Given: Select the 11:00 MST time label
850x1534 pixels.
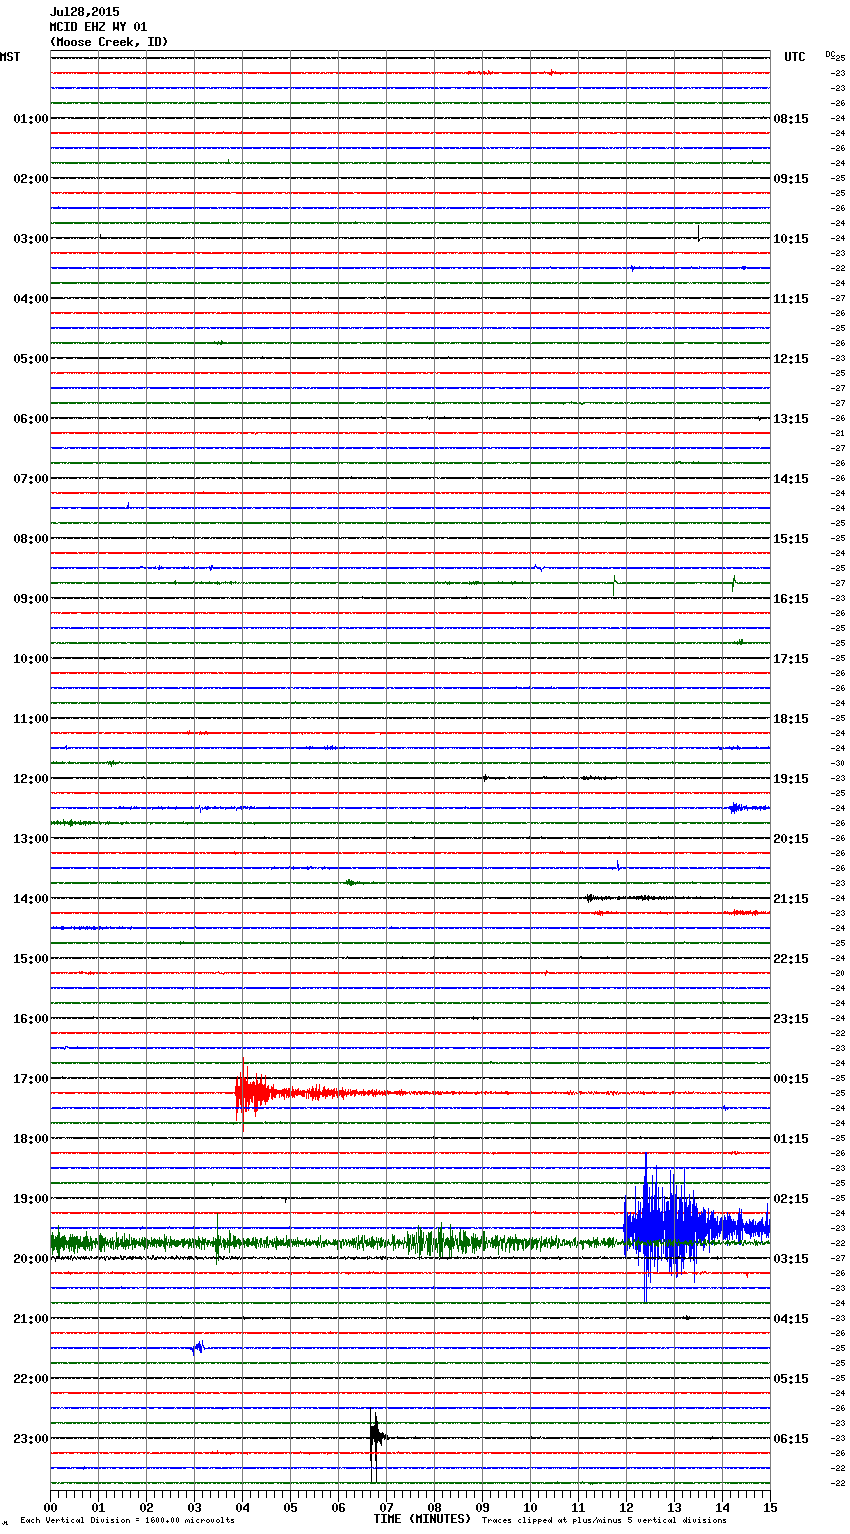Looking at the screenshot, I should click(x=30, y=718).
